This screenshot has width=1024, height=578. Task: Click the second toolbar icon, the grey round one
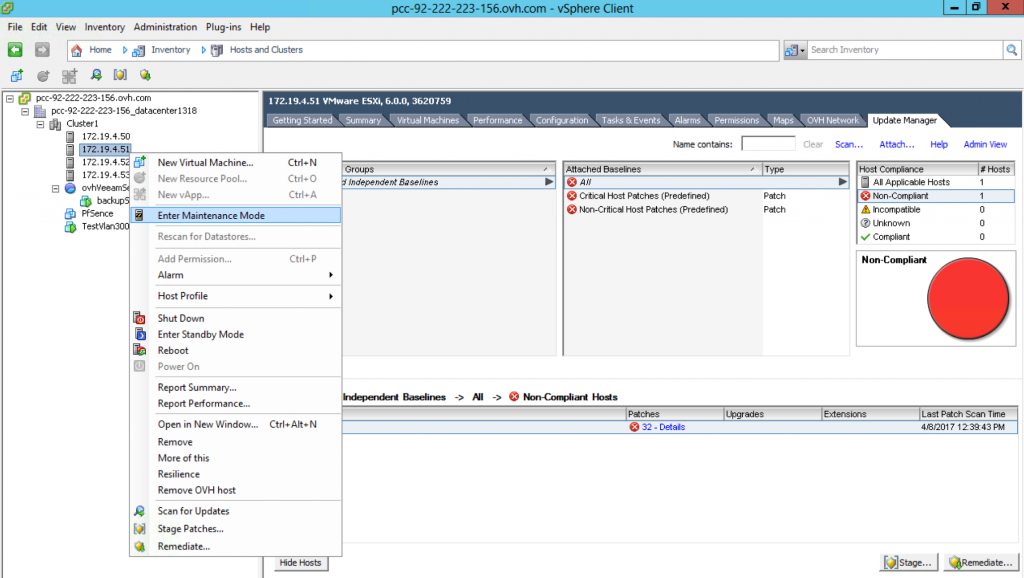43,76
